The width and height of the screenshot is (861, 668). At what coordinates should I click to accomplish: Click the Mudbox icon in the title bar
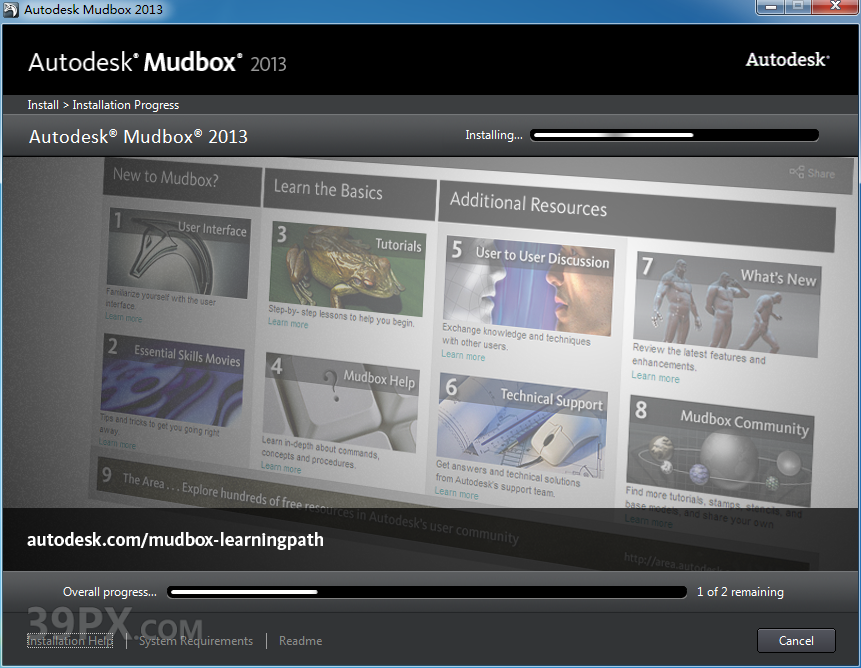click(x=11, y=11)
